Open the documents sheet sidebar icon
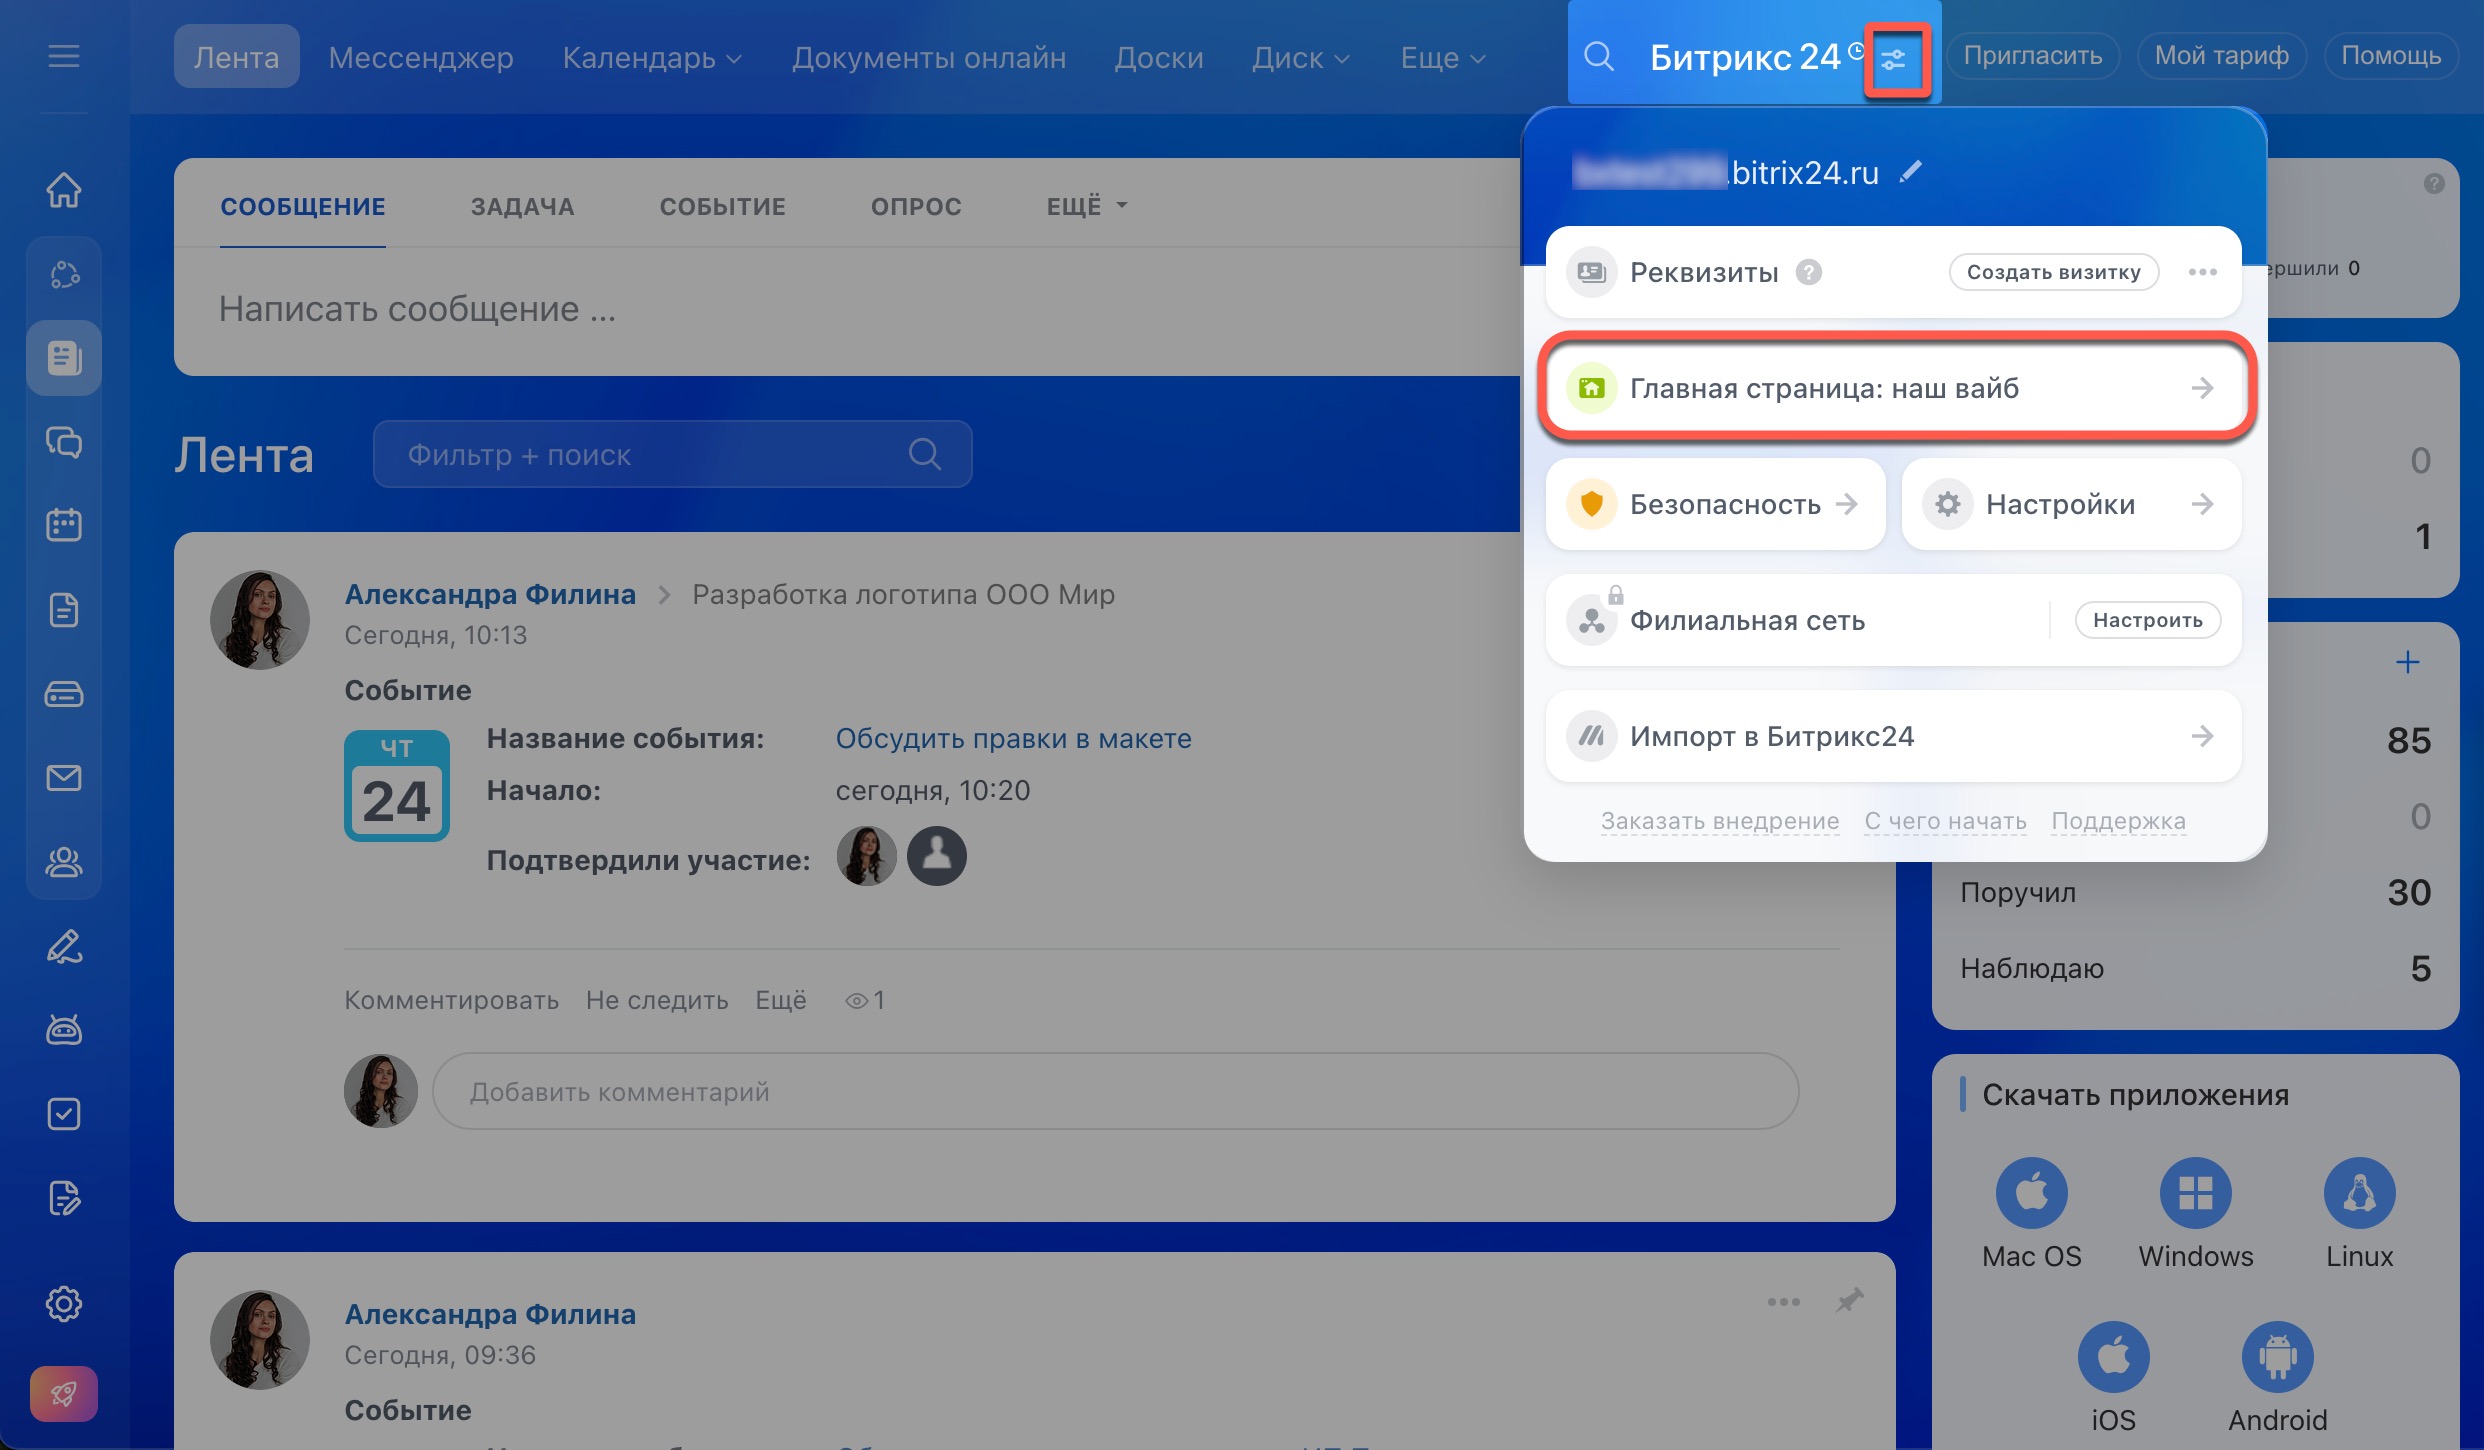This screenshot has height=1450, width=2484. coord(64,609)
